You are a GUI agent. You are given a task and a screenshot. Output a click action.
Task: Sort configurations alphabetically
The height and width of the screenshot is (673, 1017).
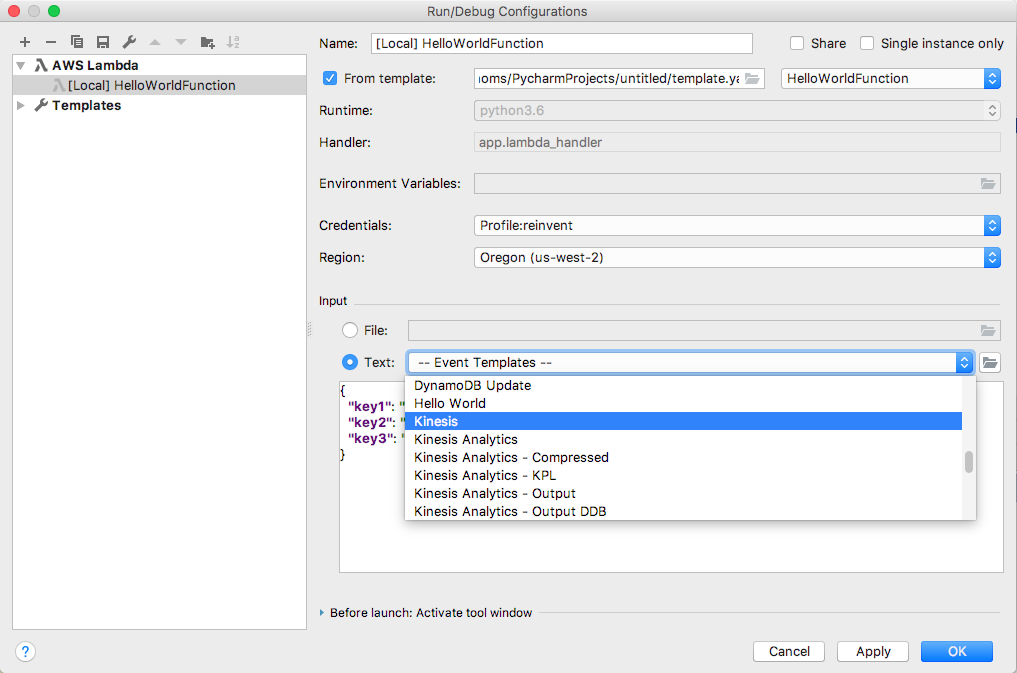(233, 42)
